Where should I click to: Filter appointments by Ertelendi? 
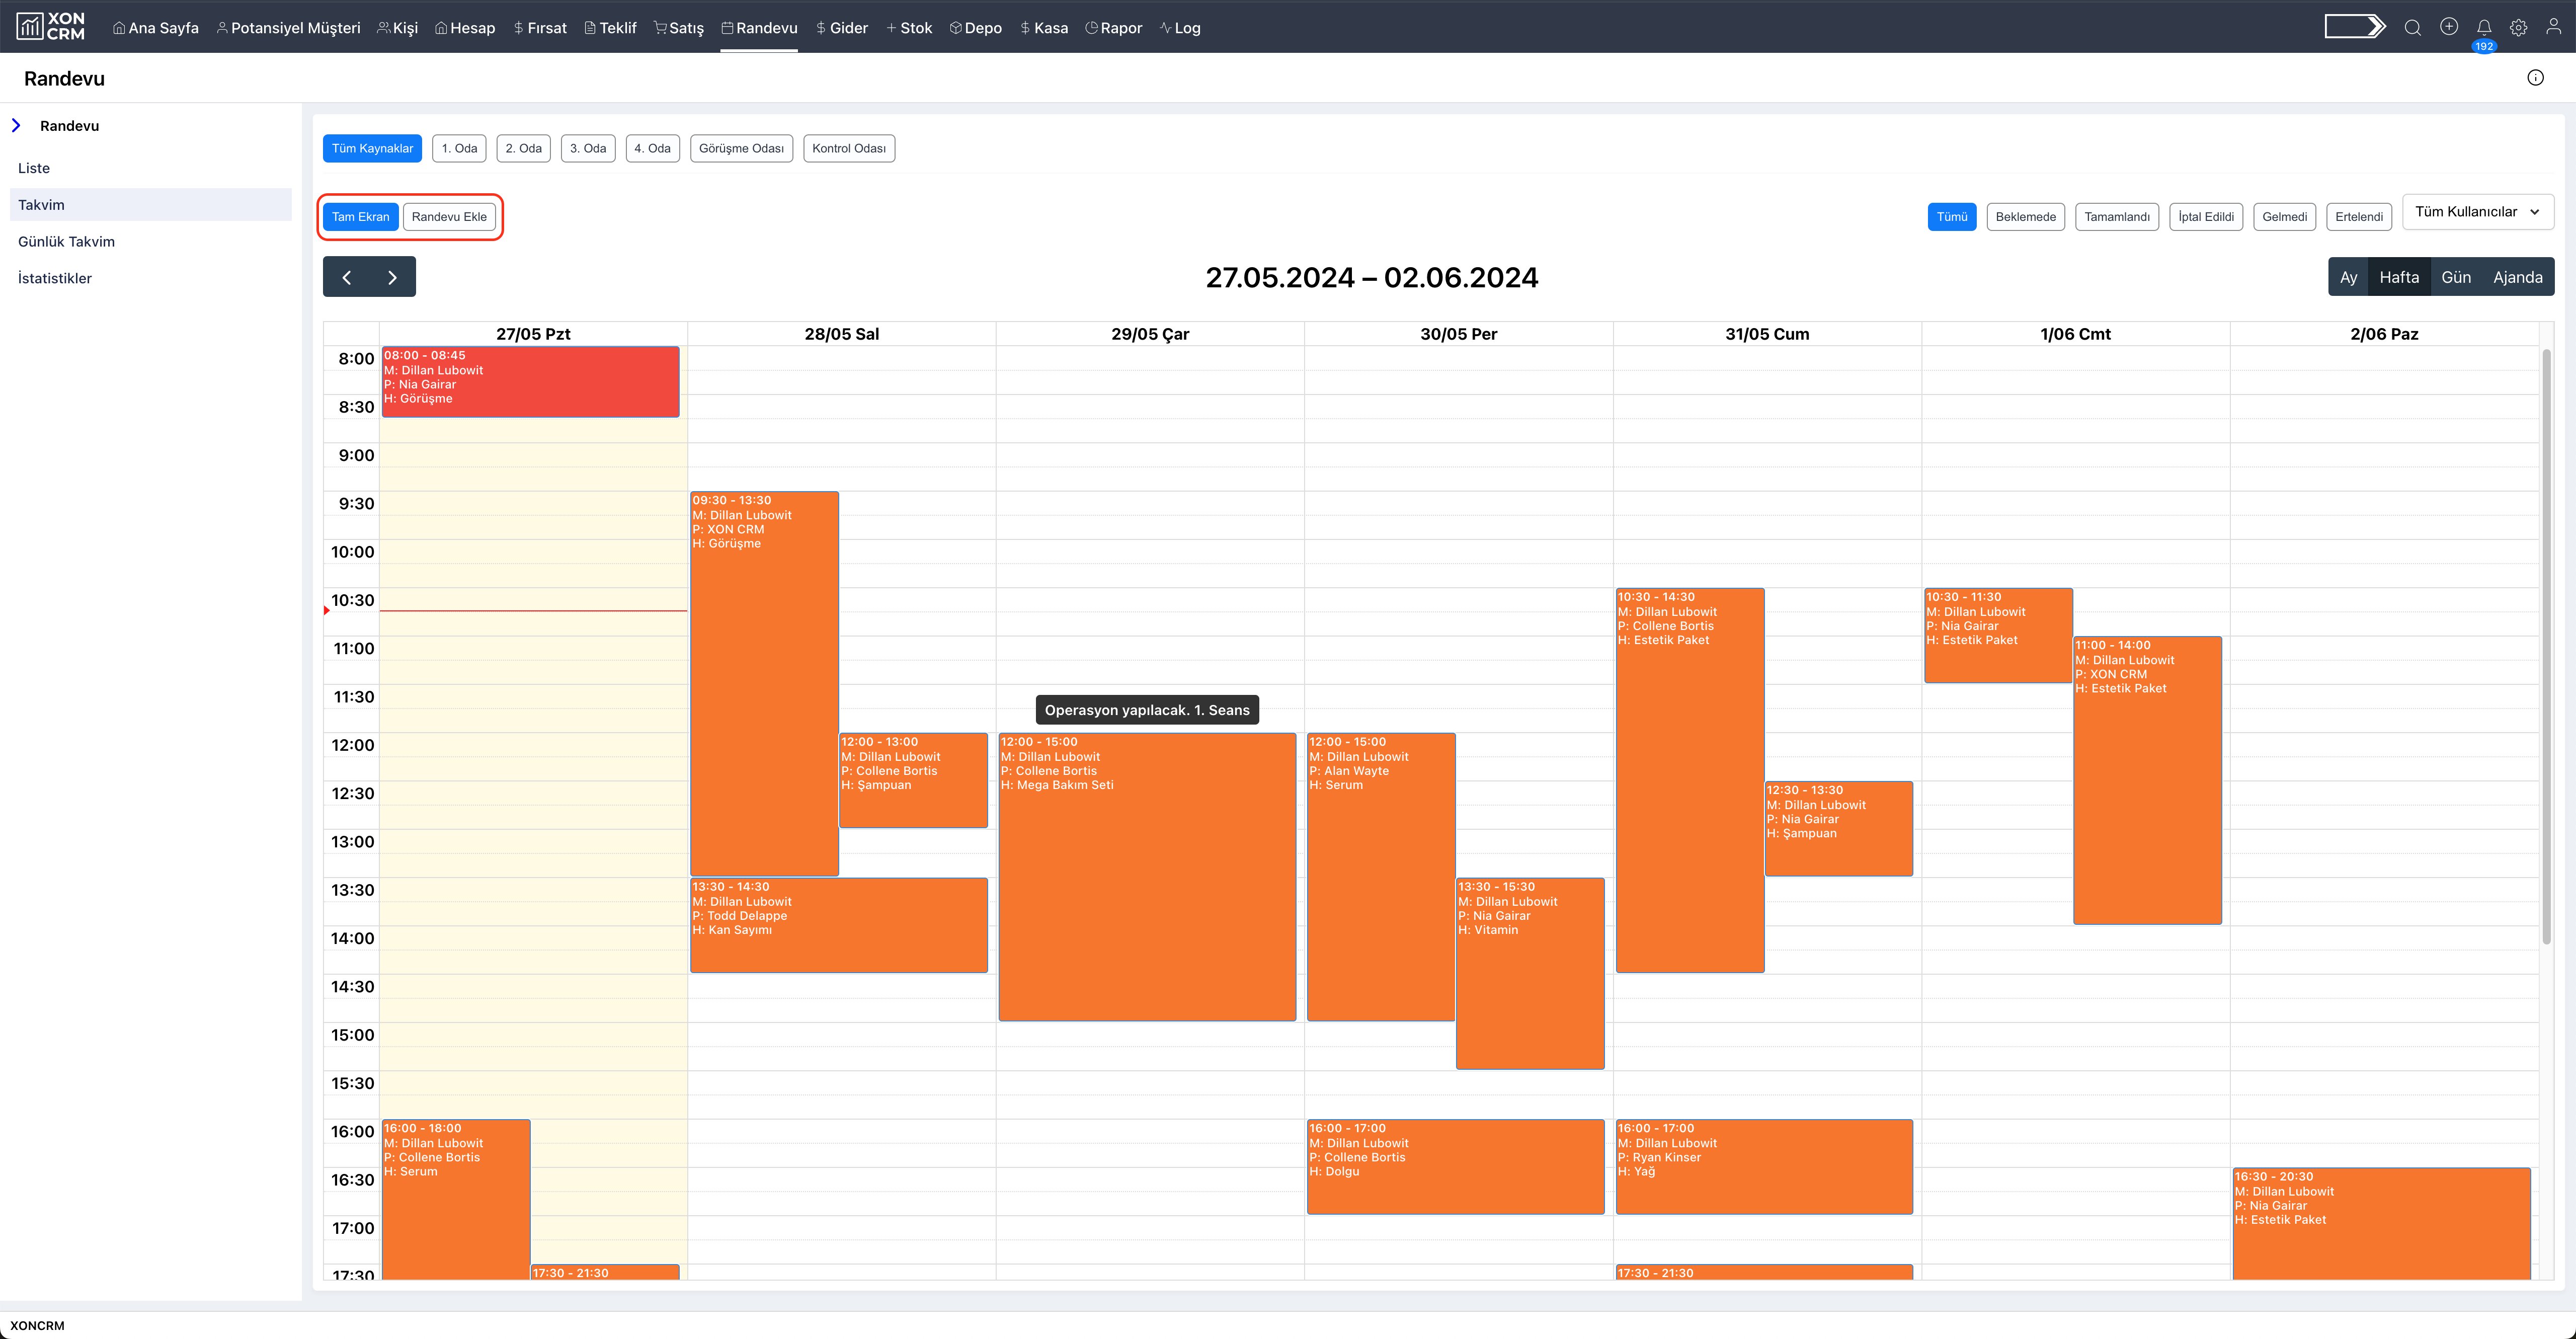(x=2358, y=217)
